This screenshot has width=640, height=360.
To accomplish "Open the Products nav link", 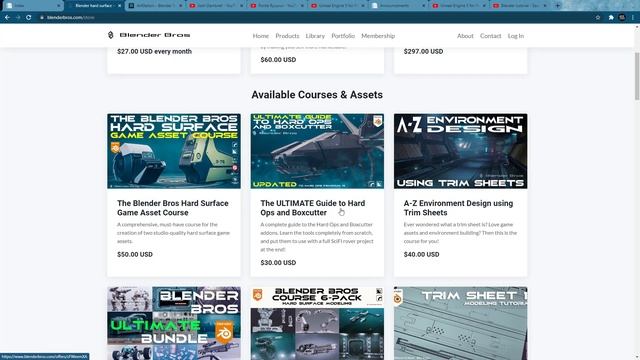I will [287, 36].
